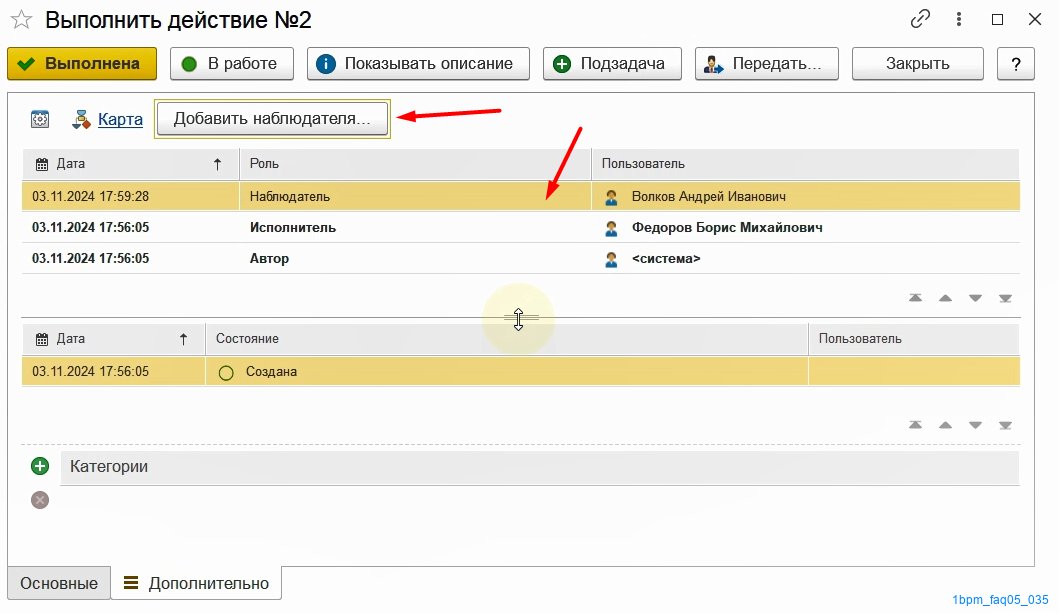
Task: Toggle Показывать описание
Action: (x=417, y=64)
